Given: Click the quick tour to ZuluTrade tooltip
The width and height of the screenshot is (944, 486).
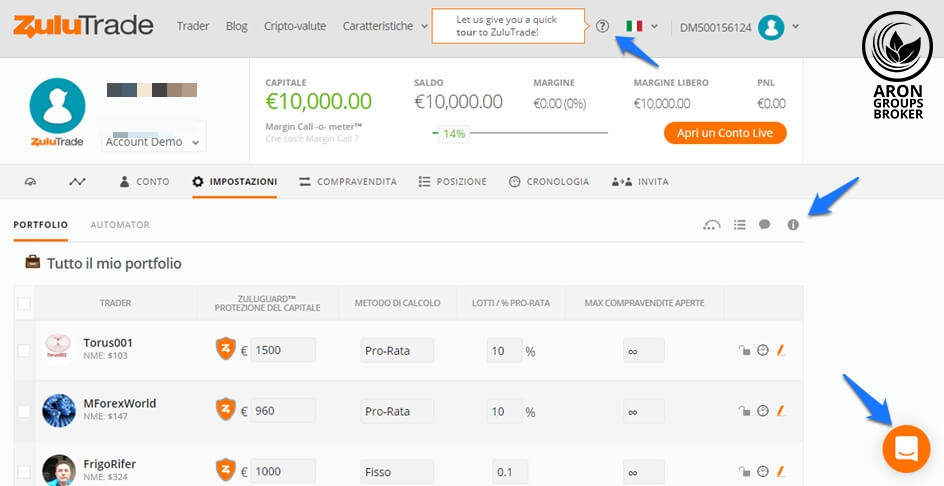Looking at the screenshot, I should [x=508, y=26].
